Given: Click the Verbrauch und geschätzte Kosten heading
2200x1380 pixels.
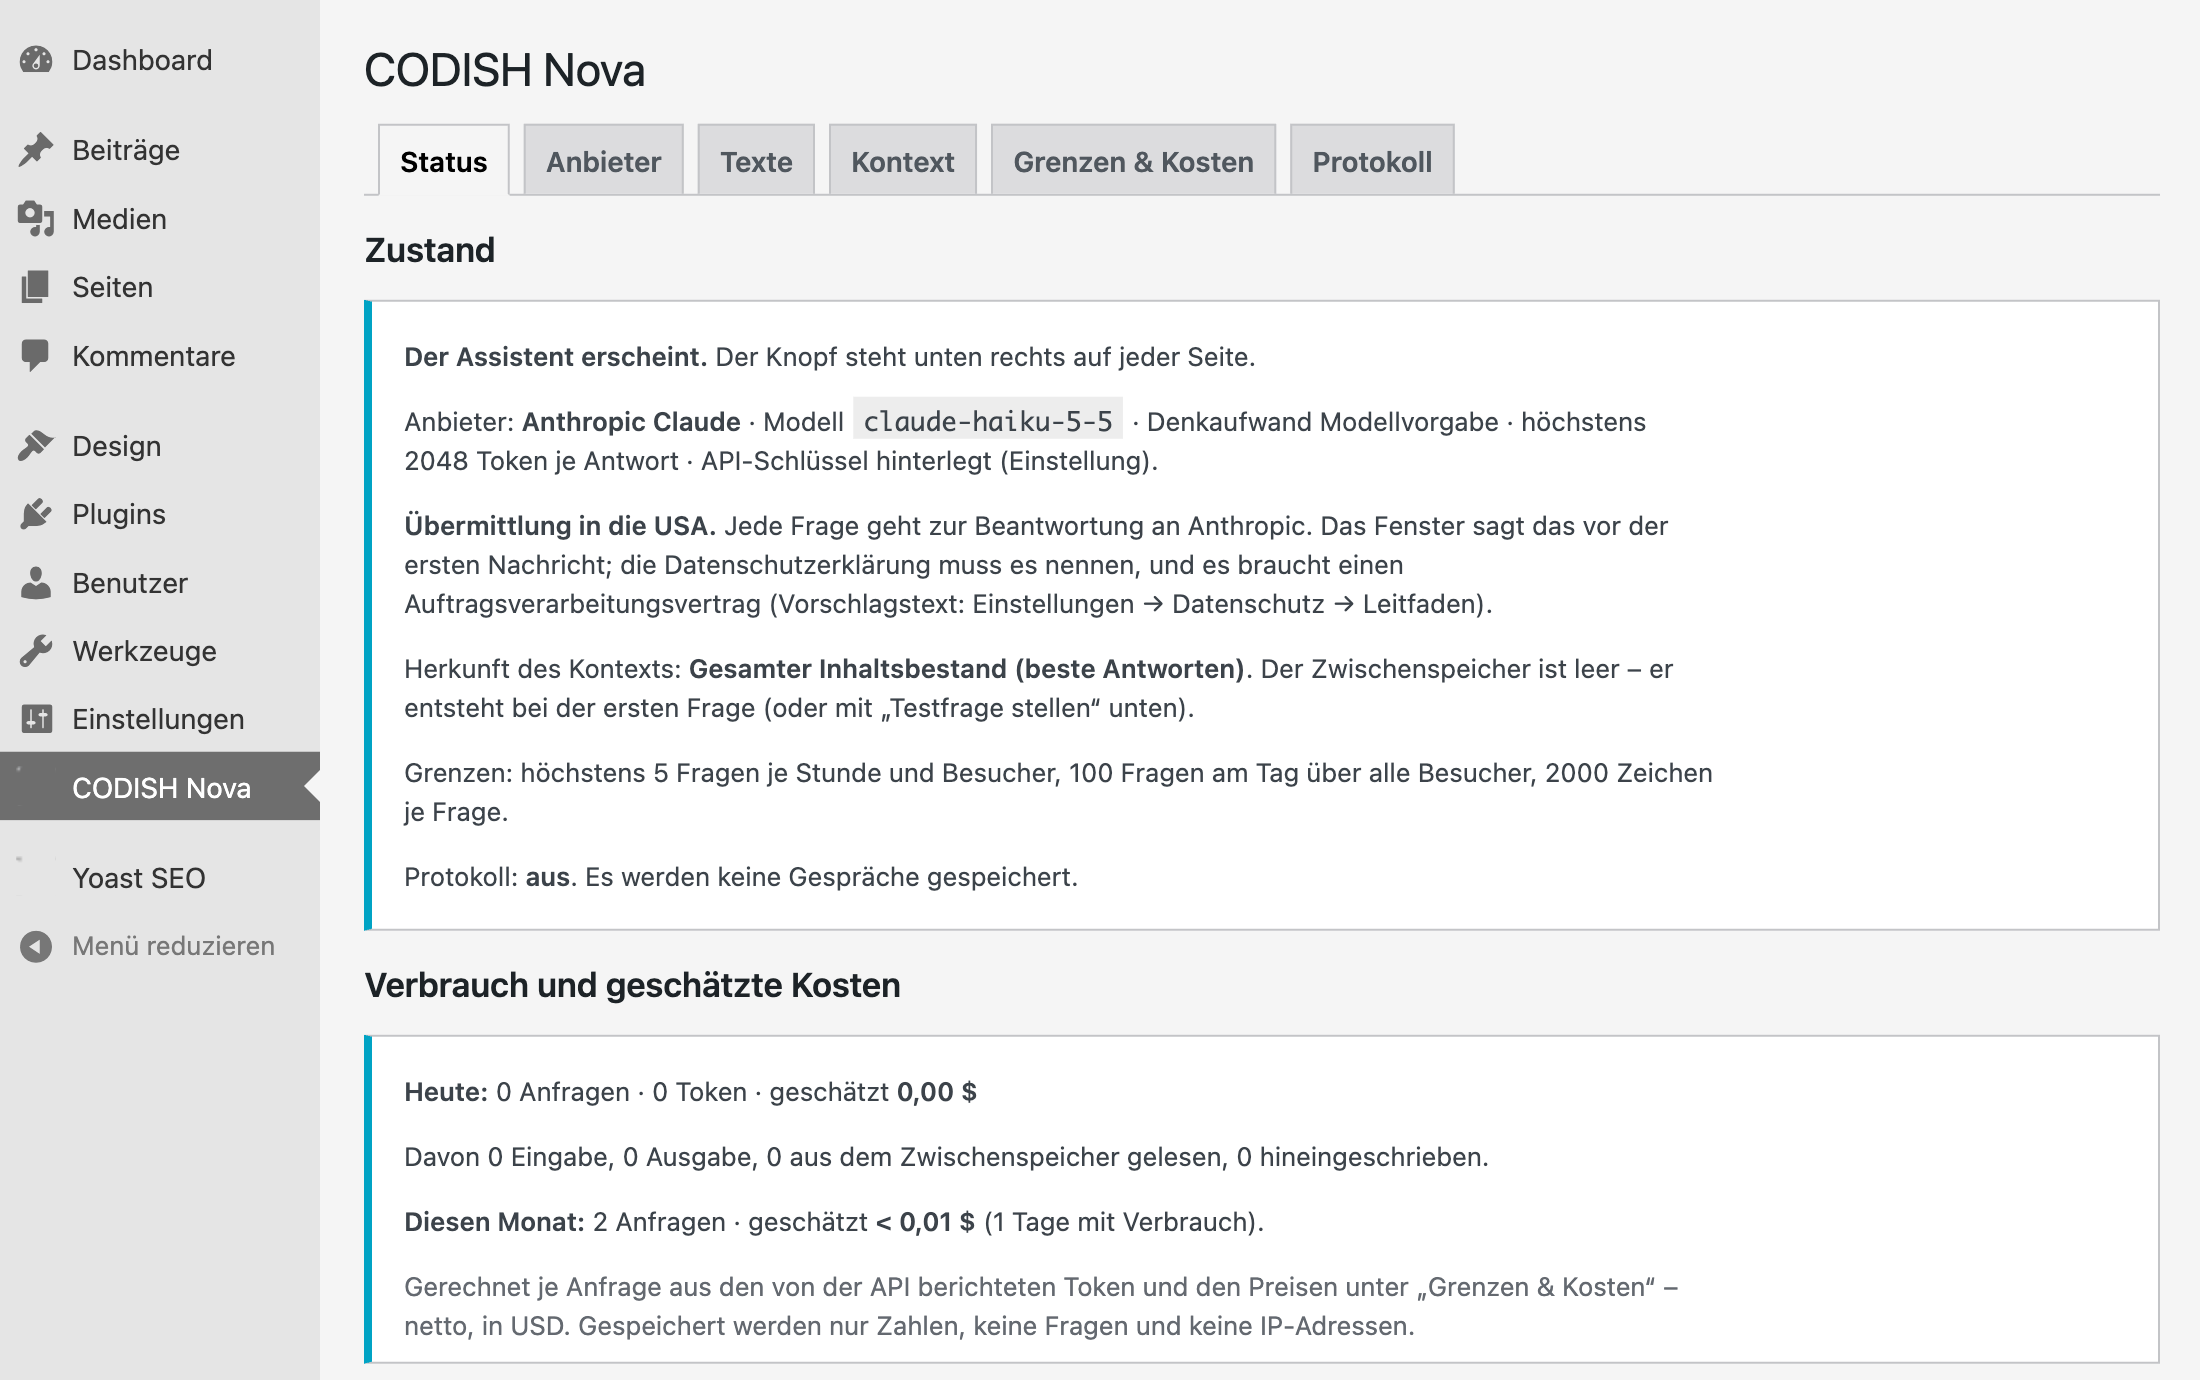Looking at the screenshot, I should click(x=633, y=985).
